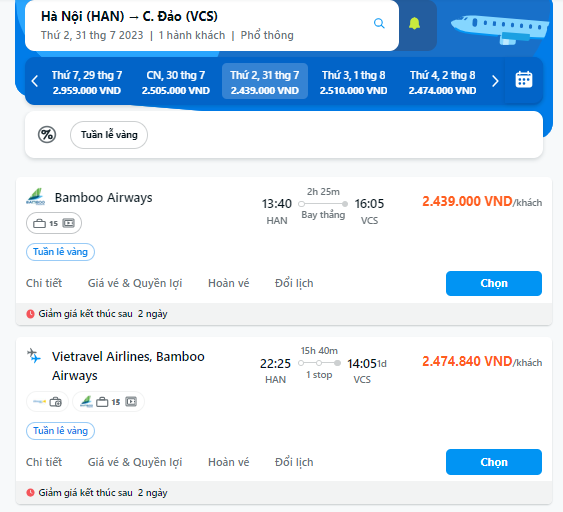This screenshot has height=512, width=563.
Task: Click the percent discount filter icon
Action: coord(47,135)
